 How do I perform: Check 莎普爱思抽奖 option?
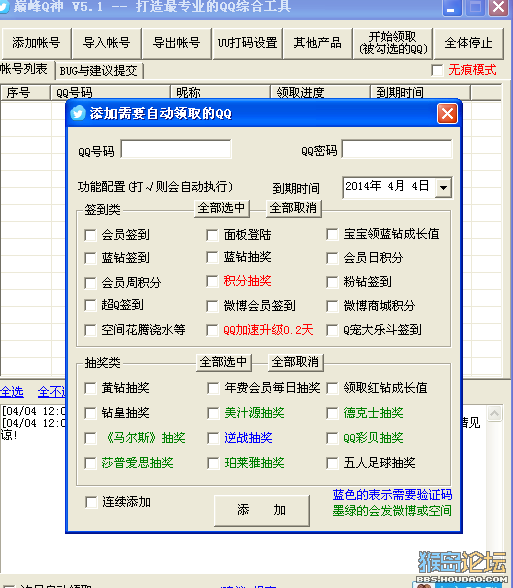tap(90, 463)
